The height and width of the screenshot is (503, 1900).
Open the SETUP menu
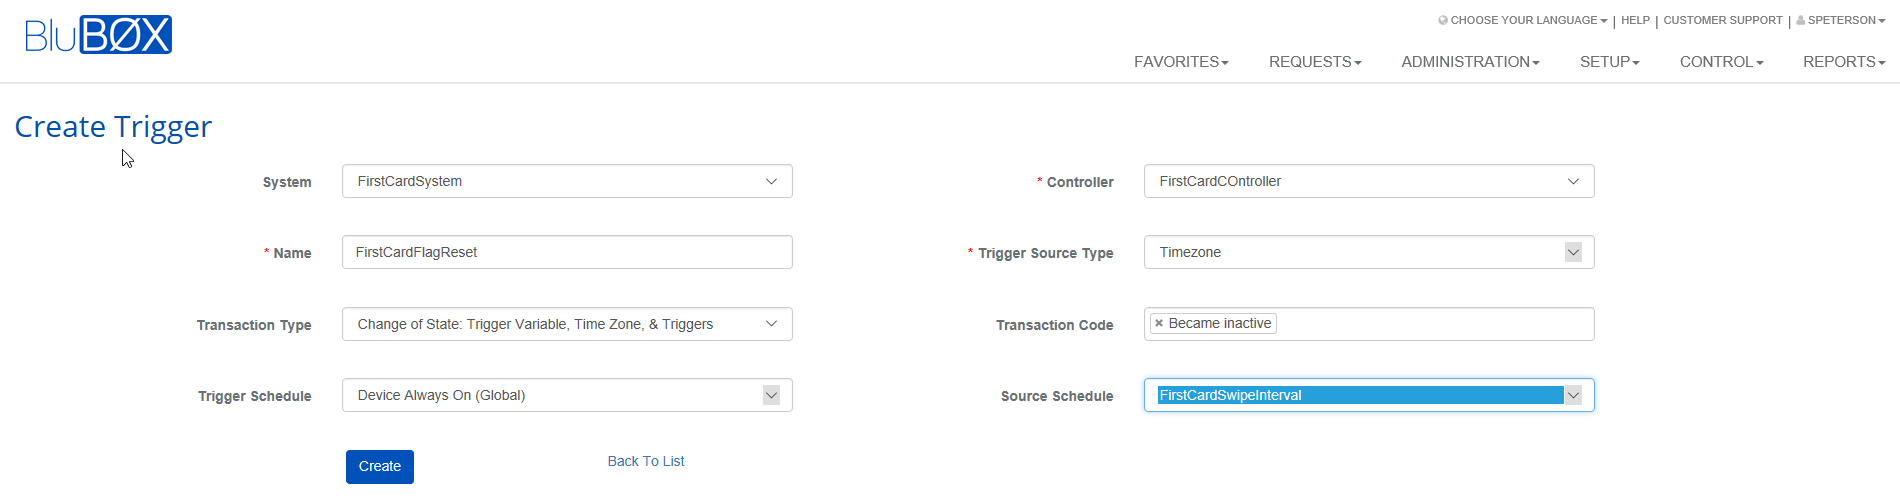click(x=1610, y=62)
